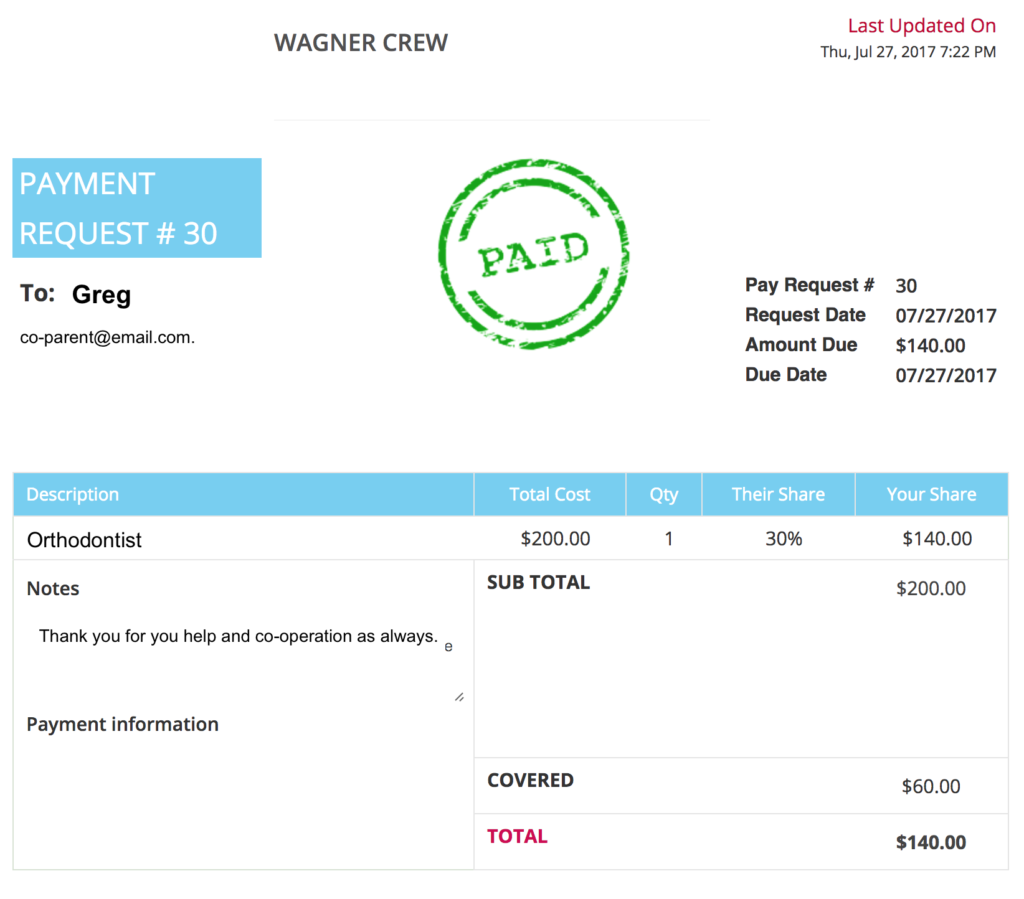Select the Payment information section
Image resolution: width=1024 pixels, height=899 pixels.
point(122,724)
